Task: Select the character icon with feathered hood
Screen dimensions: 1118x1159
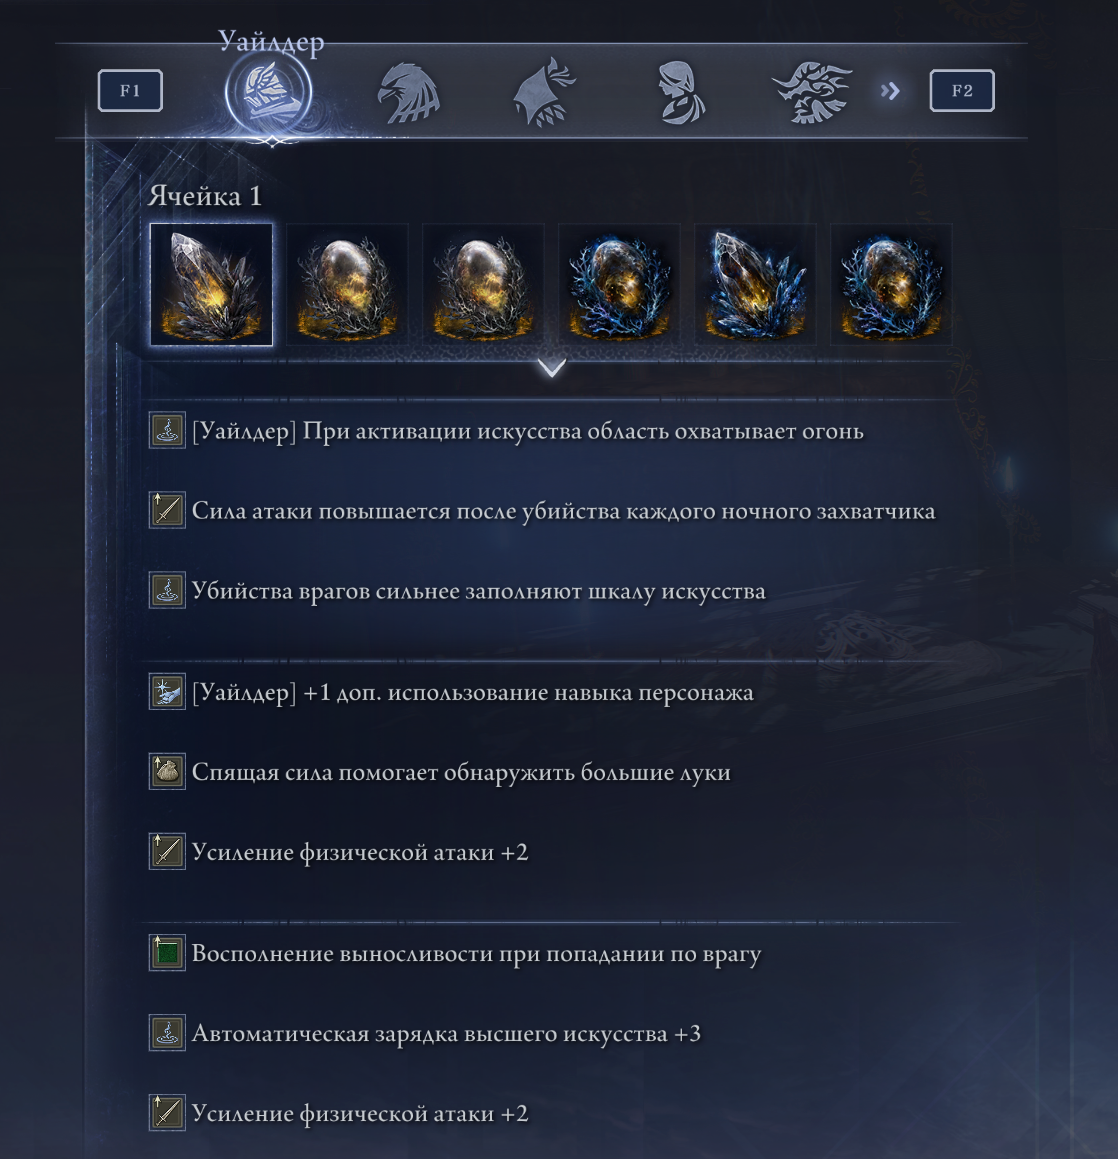Action: [x=545, y=92]
